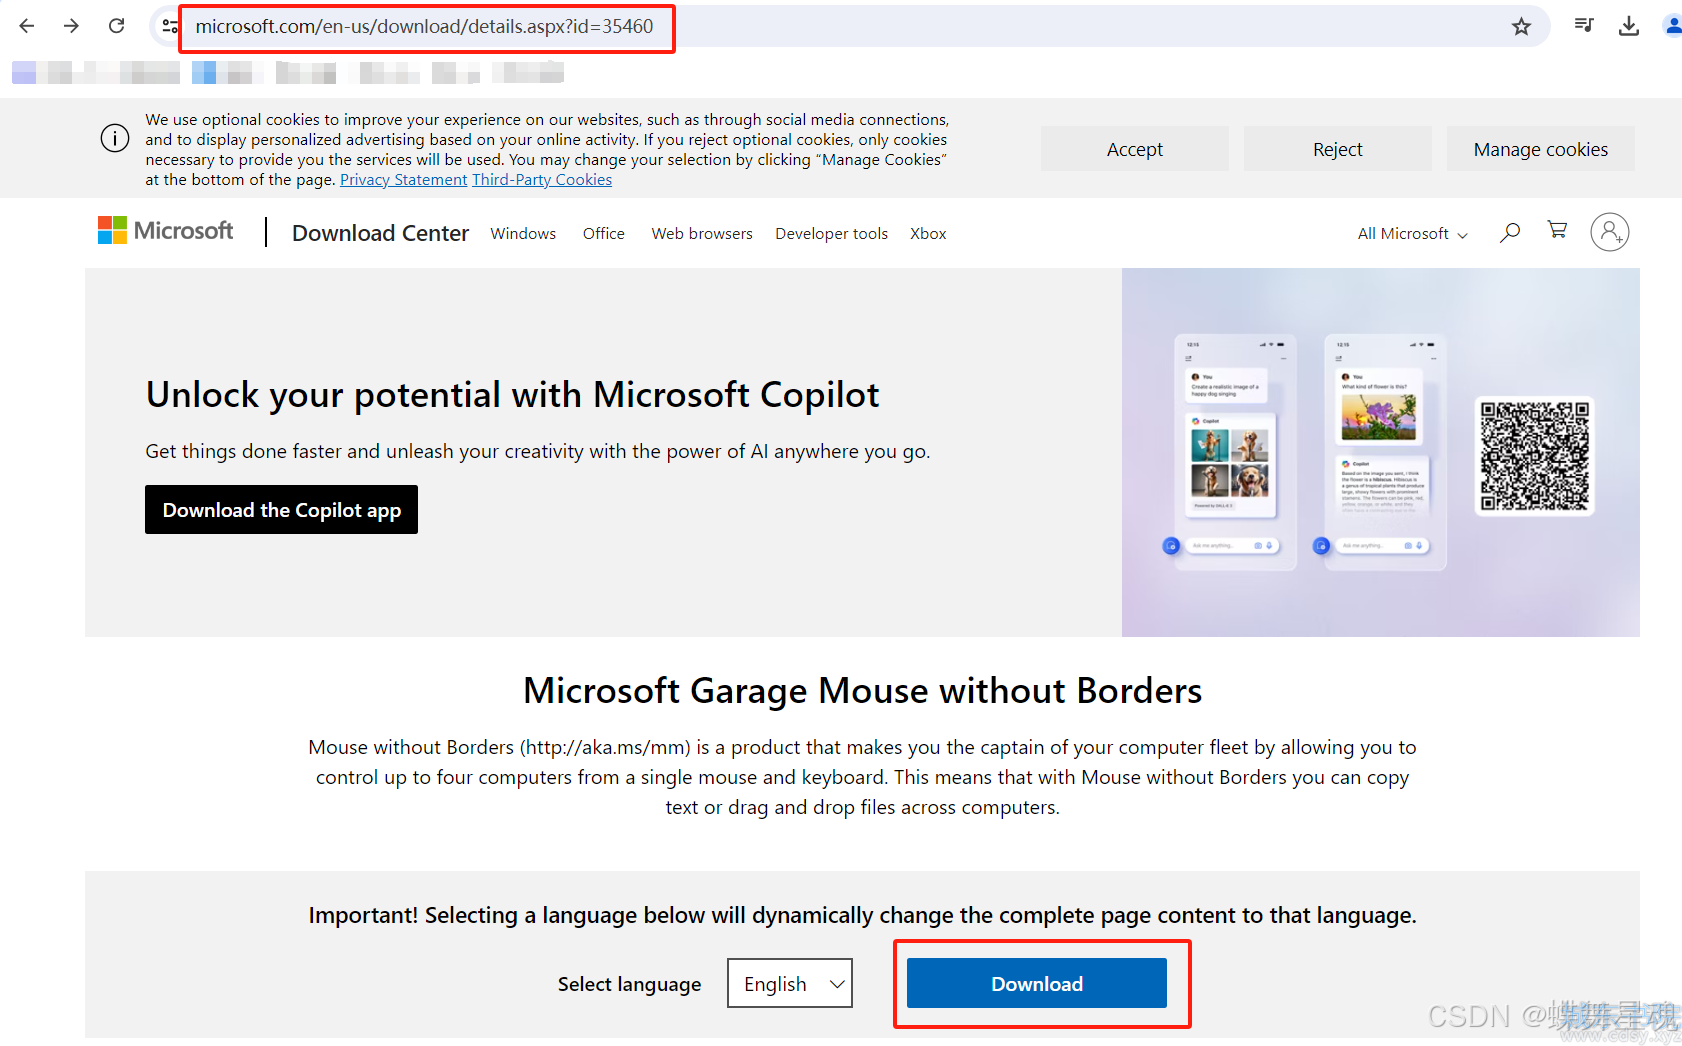
Task: Click the Microsoft logo
Action: (166, 231)
